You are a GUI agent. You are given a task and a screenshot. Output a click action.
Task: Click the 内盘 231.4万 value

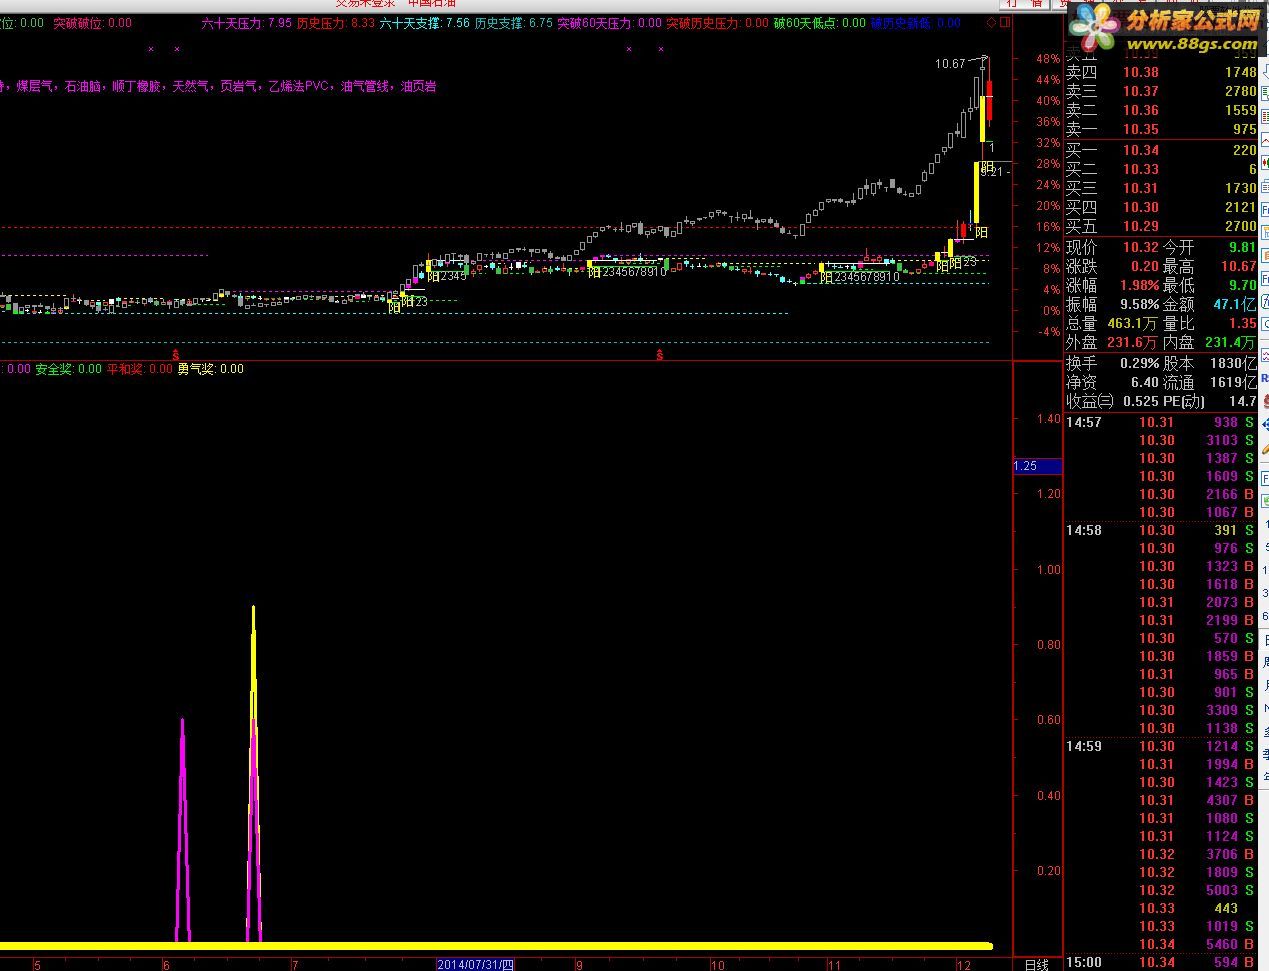click(x=1230, y=342)
